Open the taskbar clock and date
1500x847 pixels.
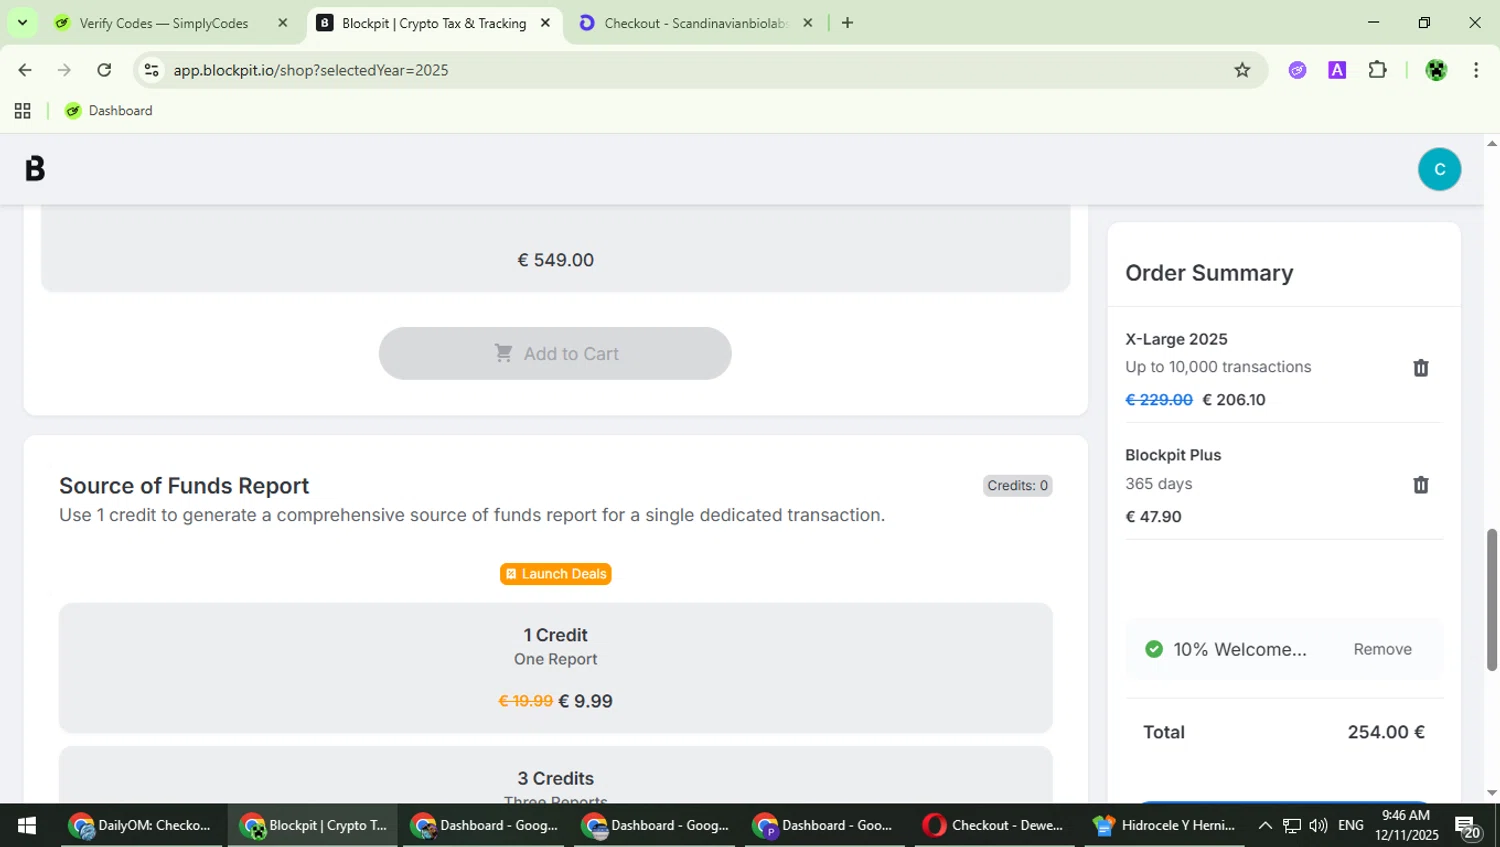point(1406,825)
